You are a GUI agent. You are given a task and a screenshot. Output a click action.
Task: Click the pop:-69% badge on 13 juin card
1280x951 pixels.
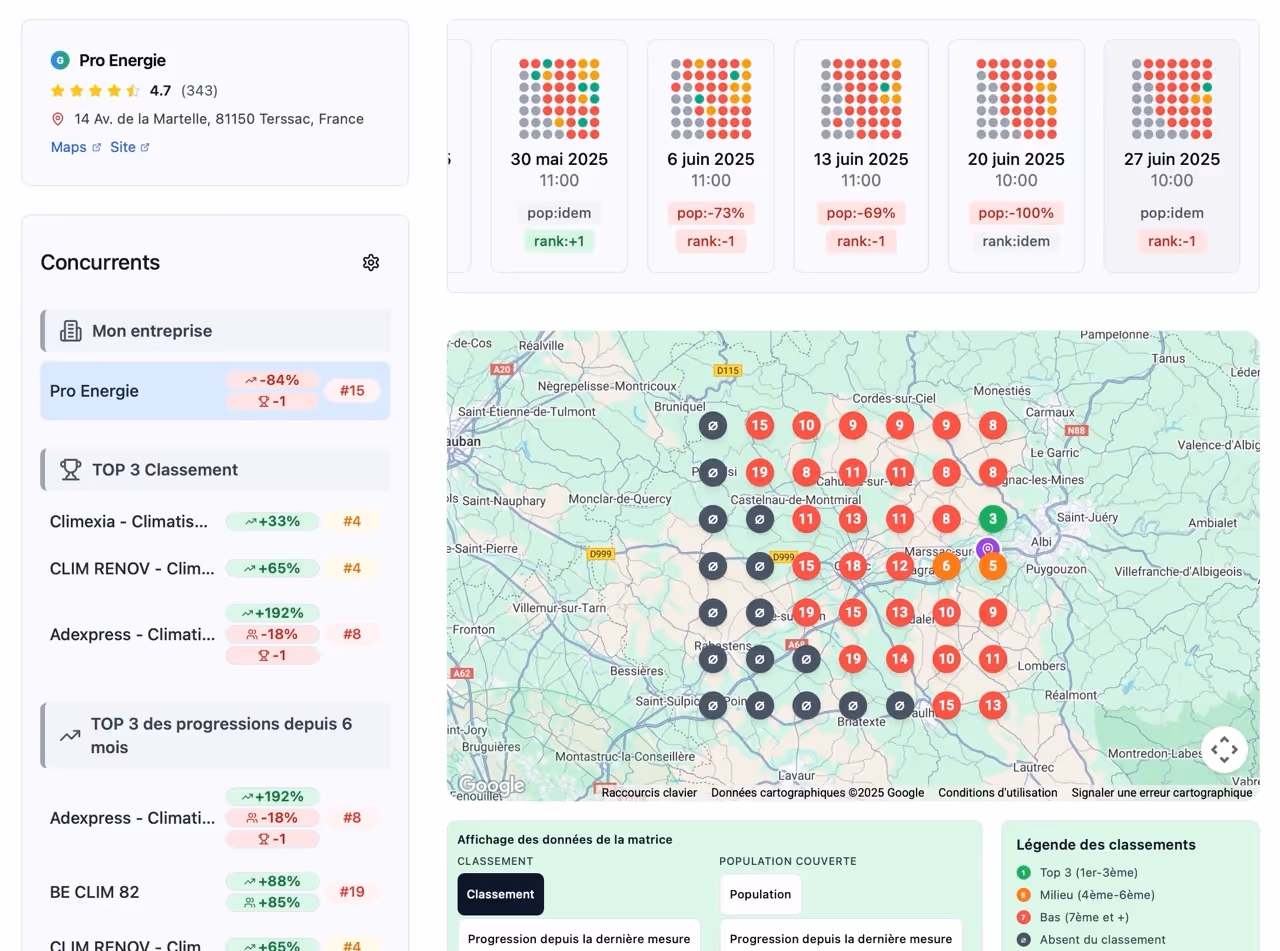[x=861, y=213]
